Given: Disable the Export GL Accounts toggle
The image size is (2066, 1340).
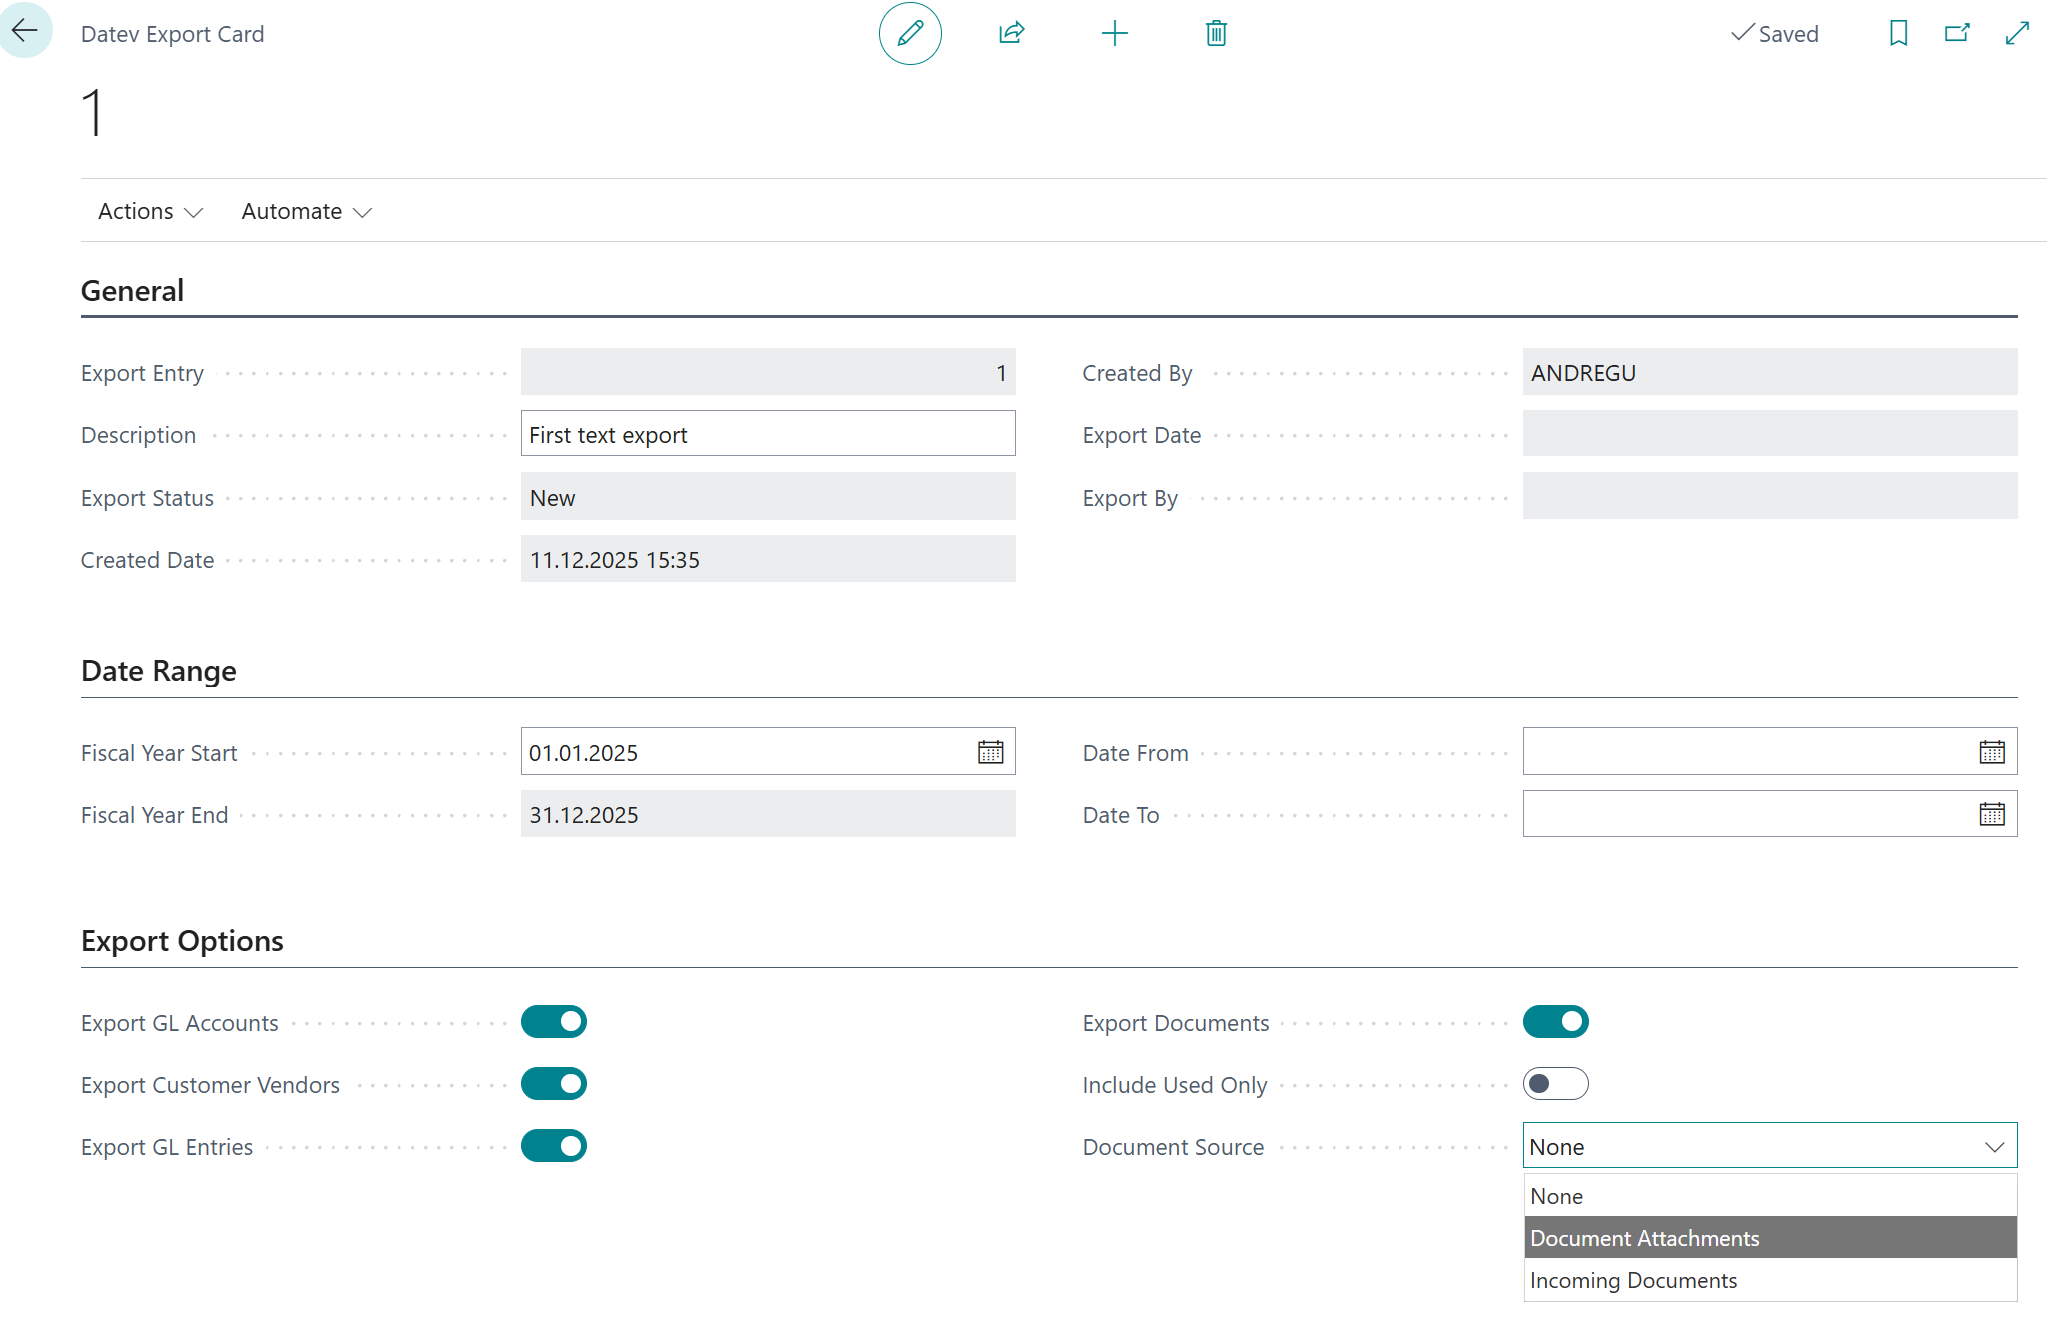Looking at the screenshot, I should coord(554,1022).
